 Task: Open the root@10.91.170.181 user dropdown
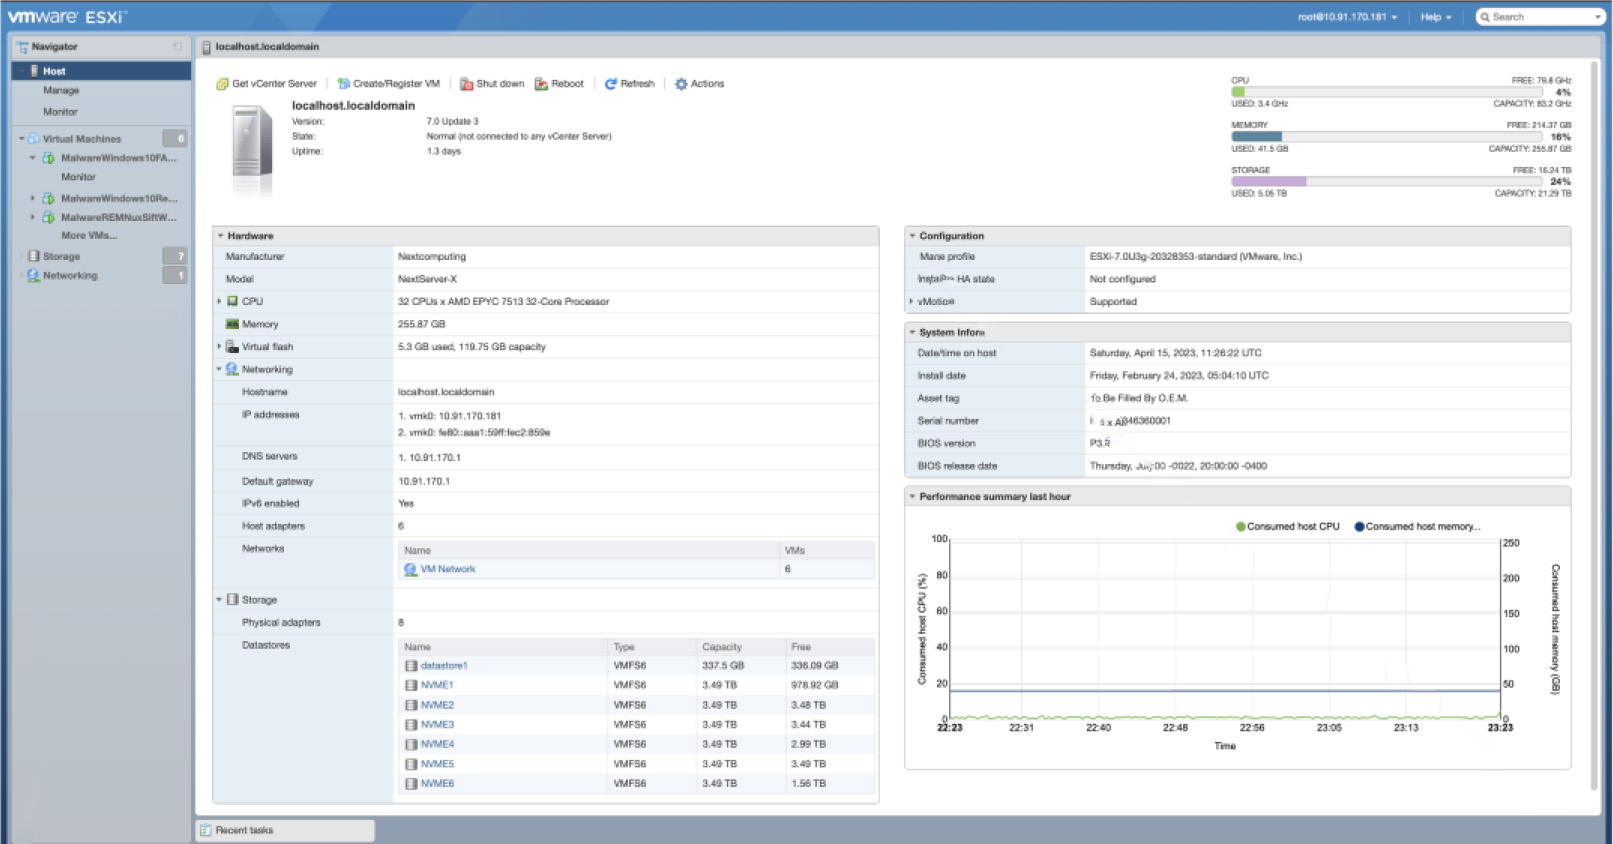click(x=1347, y=17)
